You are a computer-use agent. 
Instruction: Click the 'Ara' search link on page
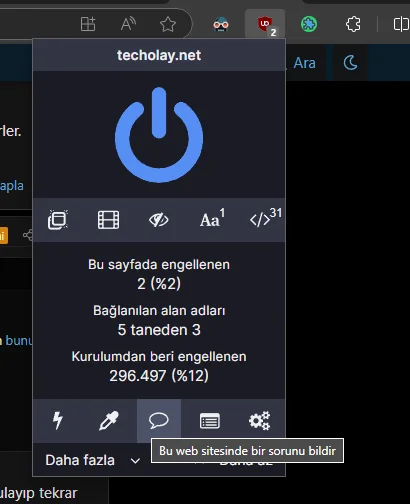[304, 63]
